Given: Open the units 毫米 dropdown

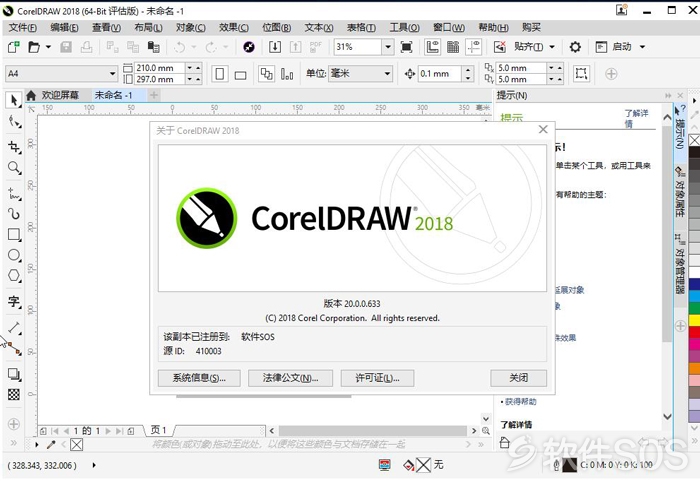Looking at the screenshot, I should (388, 73).
